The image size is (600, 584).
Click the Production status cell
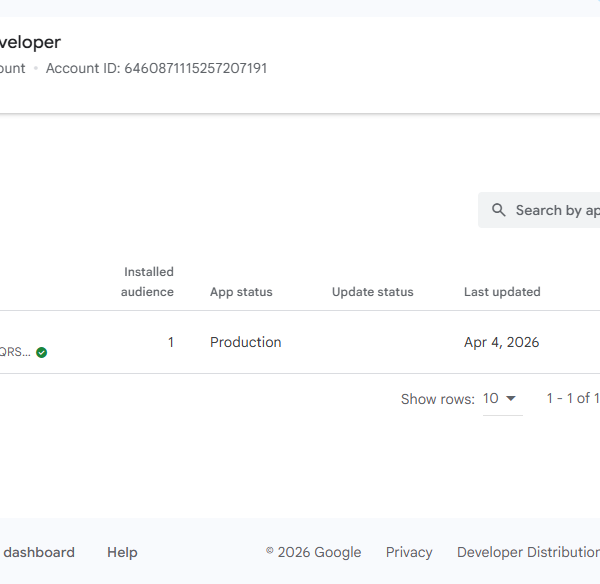(x=245, y=342)
